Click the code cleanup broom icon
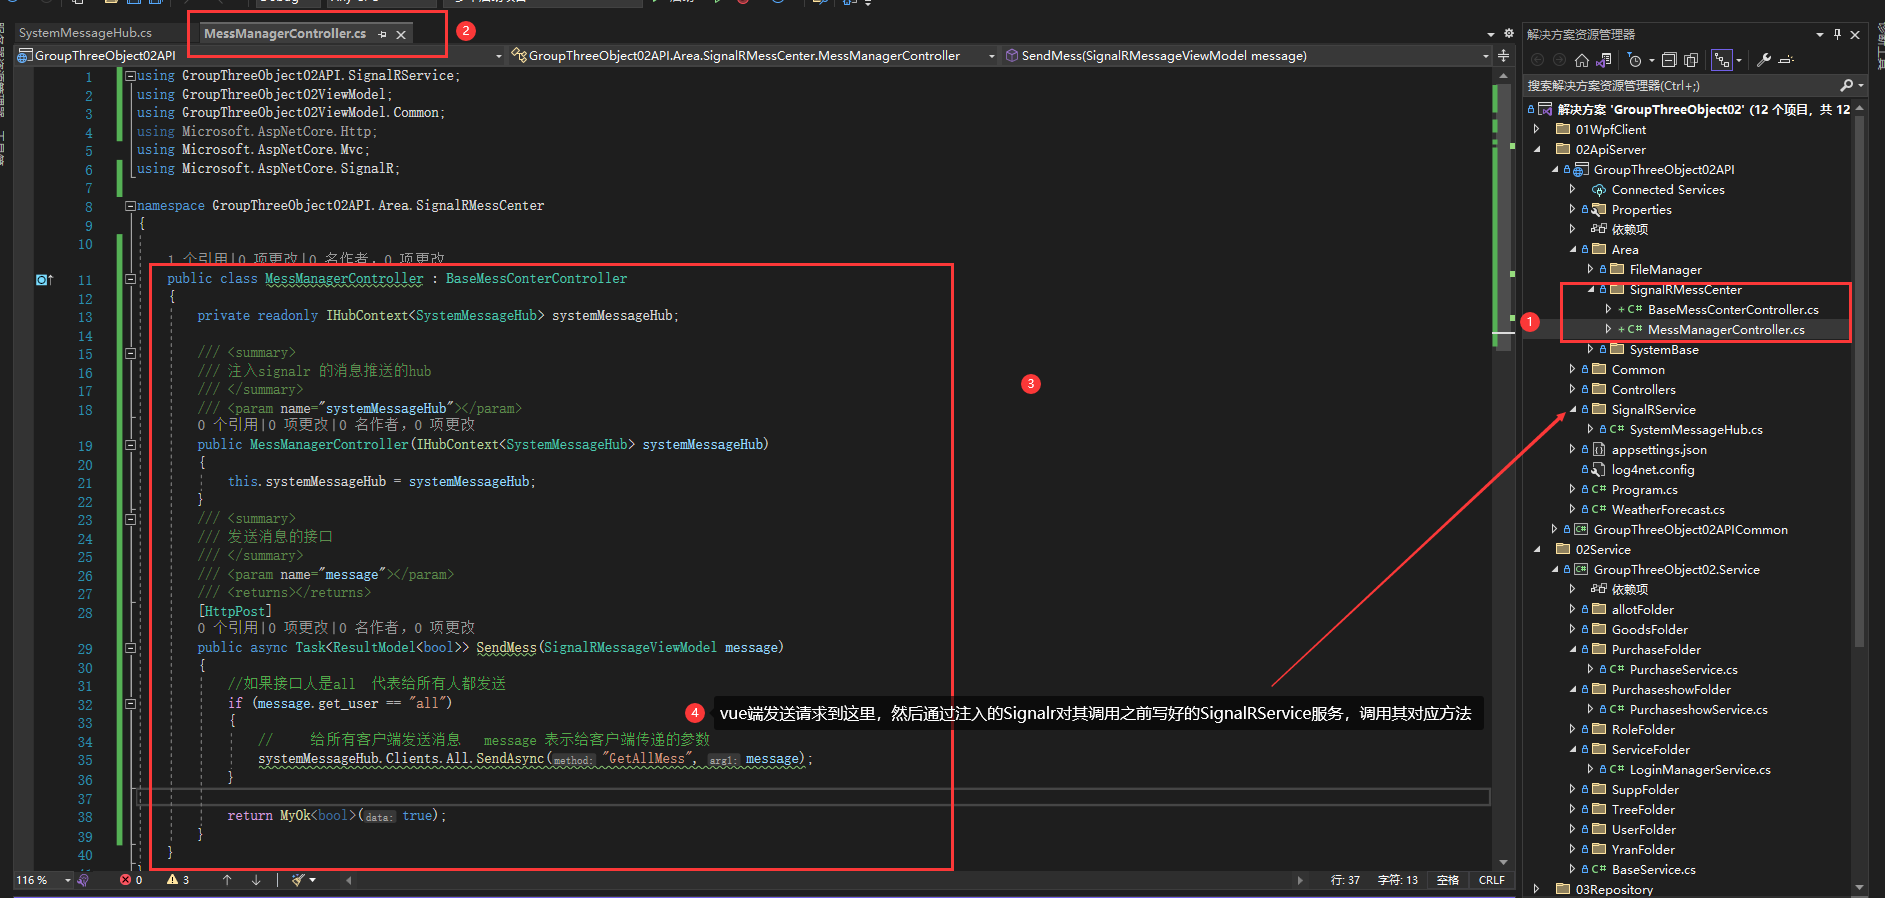Image resolution: width=1885 pixels, height=898 pixels. 298,880
